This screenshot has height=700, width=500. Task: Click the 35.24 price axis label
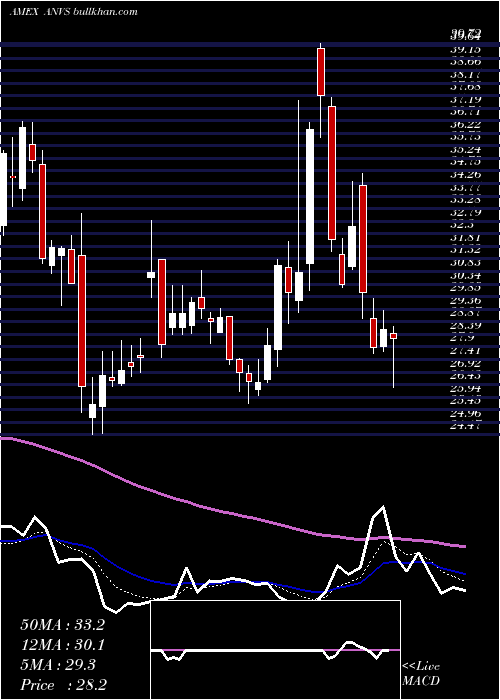pos(465,150)
